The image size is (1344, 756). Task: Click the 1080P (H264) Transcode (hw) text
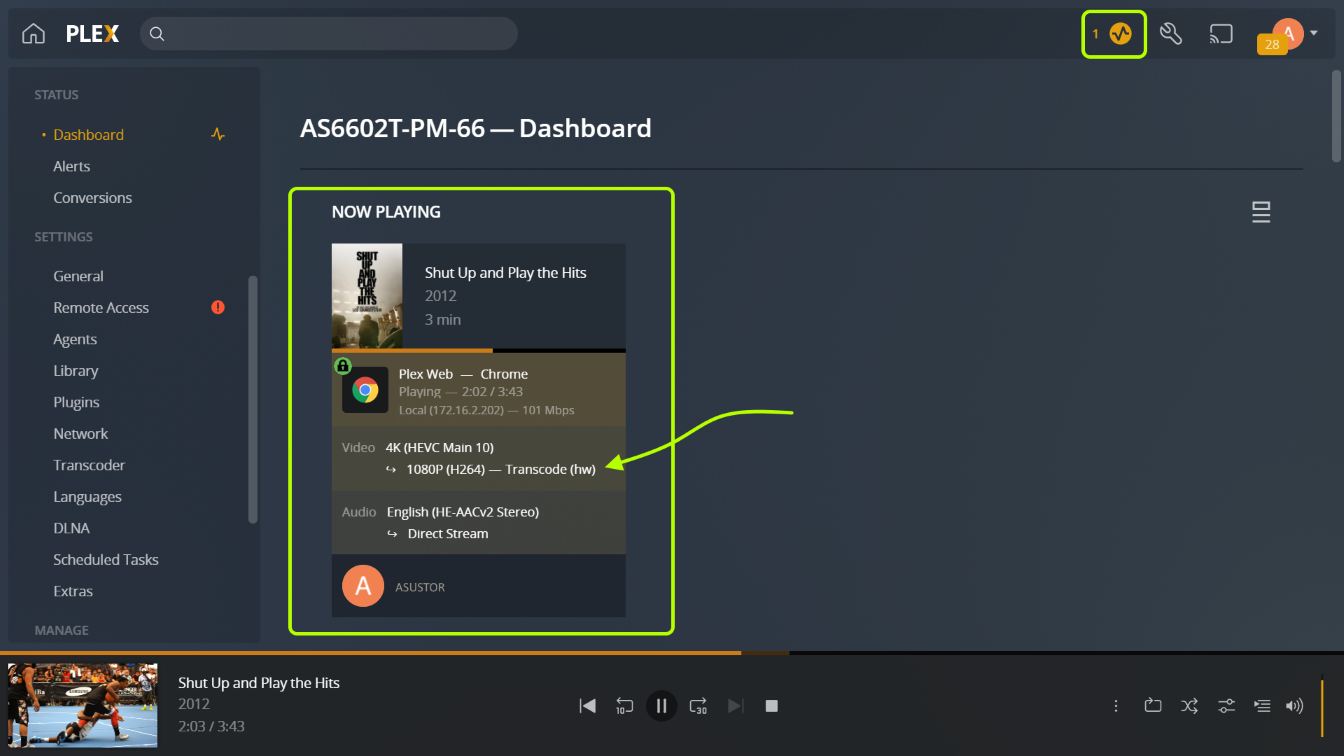[500, 469]
